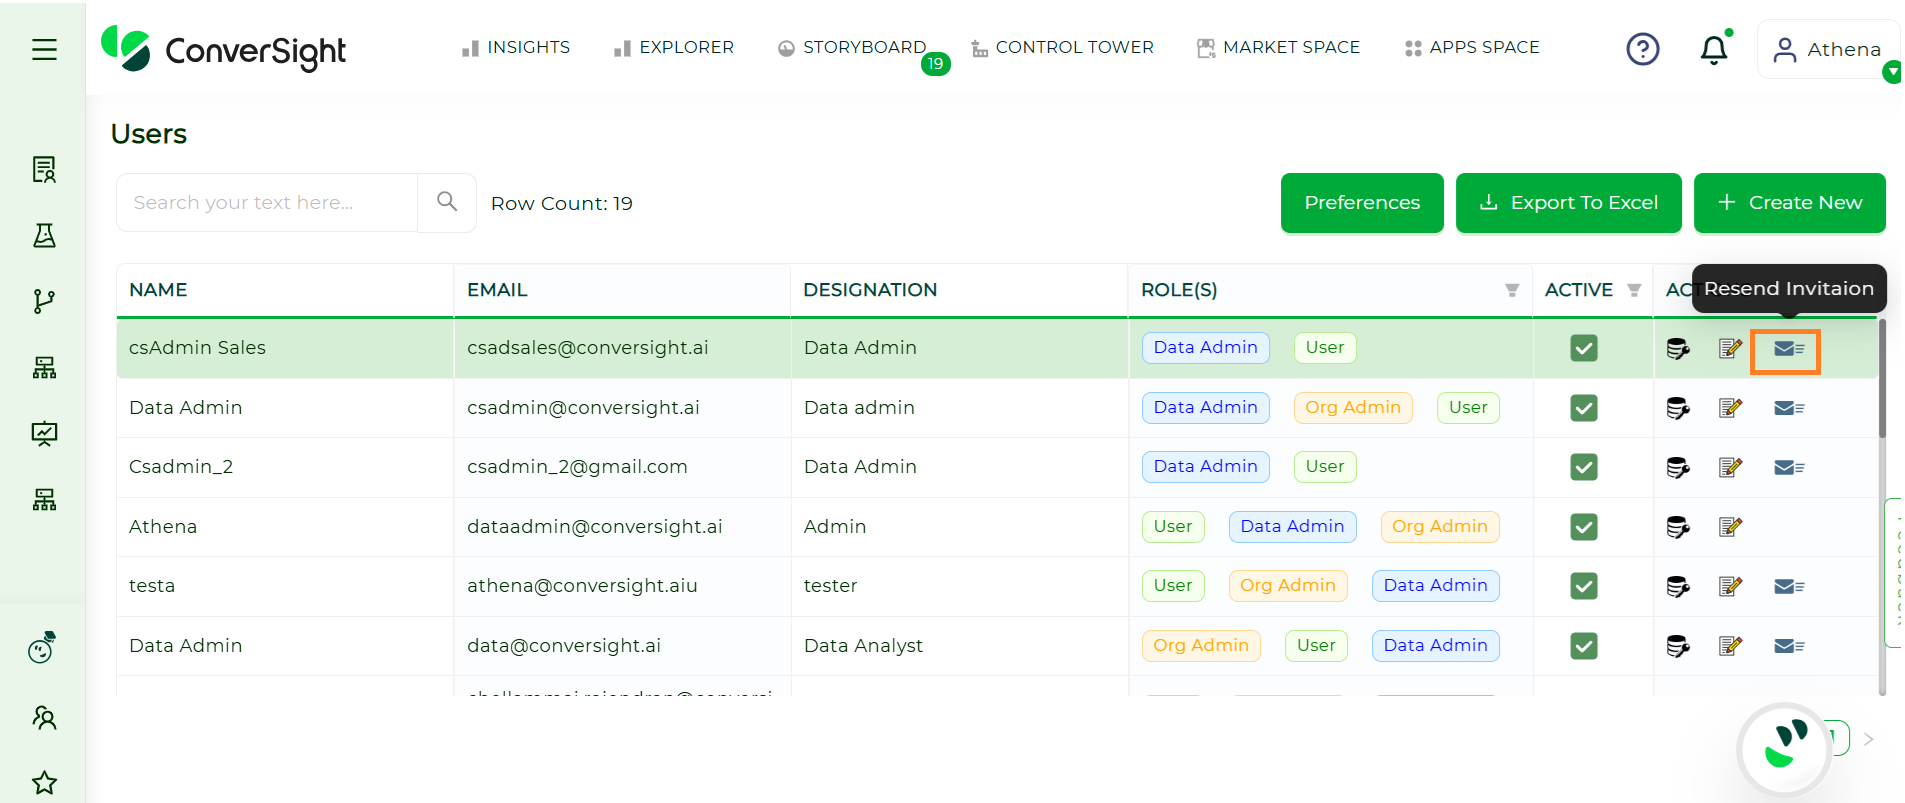Screen dimensions: 1905x803
Task: Edit the Athena user row
Action: 1730,527
